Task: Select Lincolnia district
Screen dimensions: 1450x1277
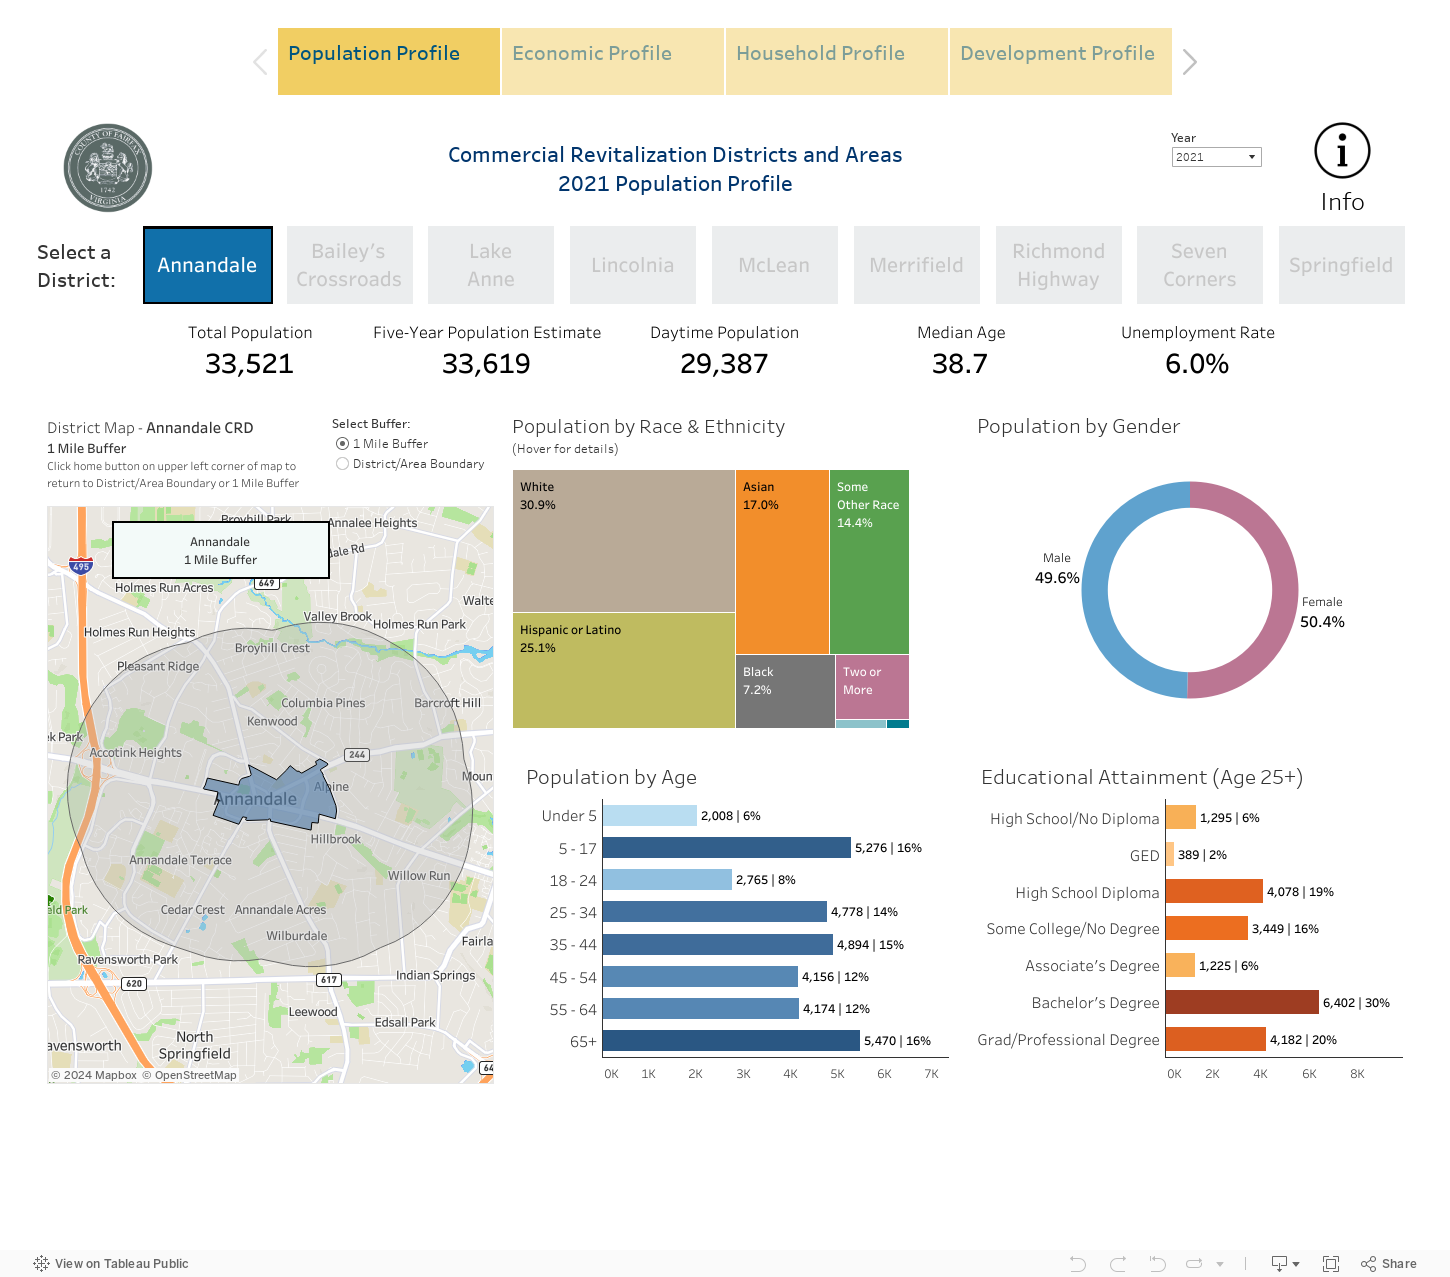Action: [633, 265]
